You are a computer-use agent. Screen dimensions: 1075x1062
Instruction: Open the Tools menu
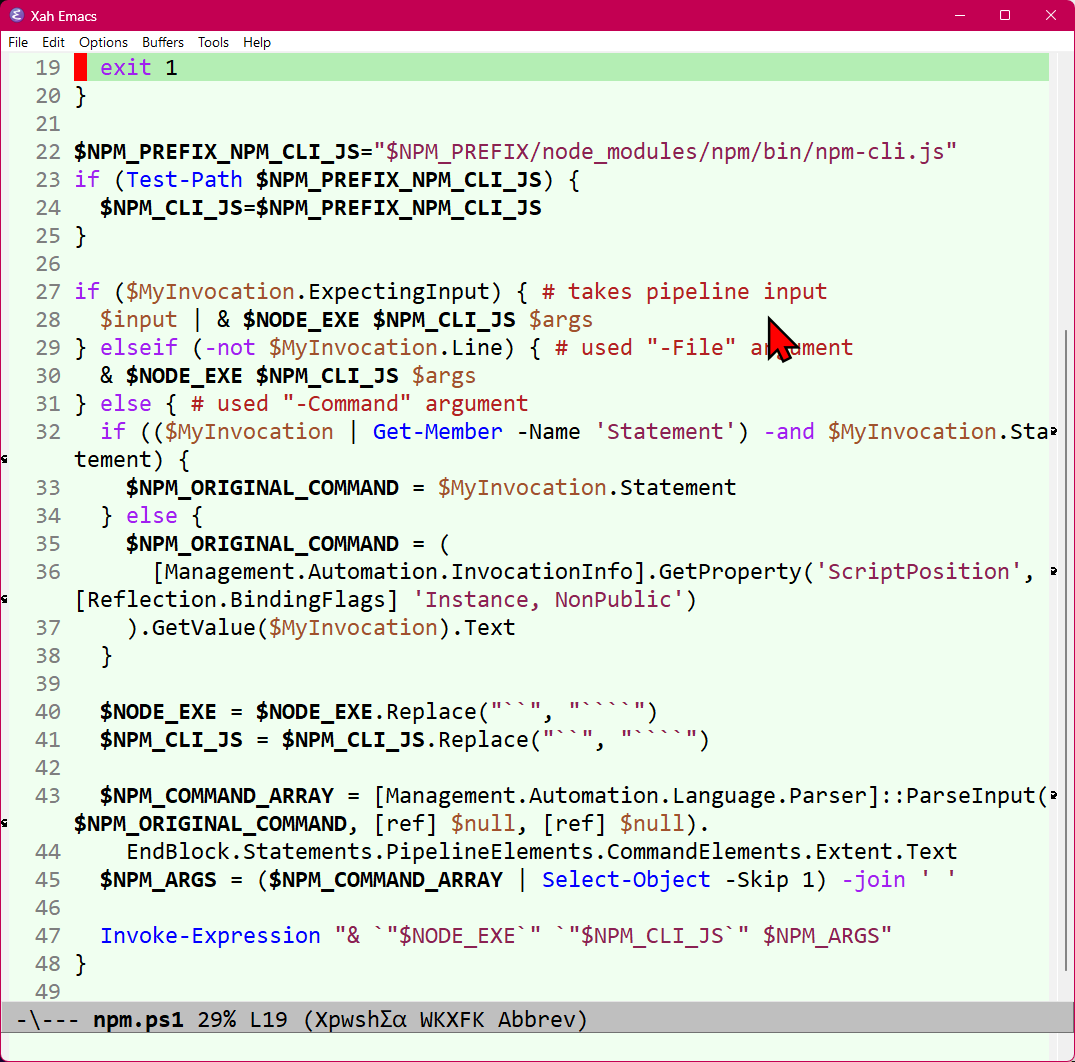coord(213,43)
